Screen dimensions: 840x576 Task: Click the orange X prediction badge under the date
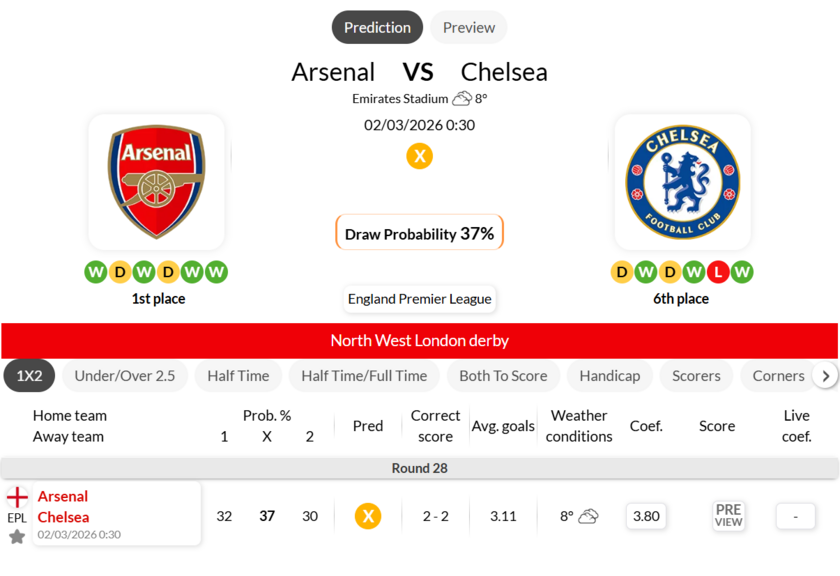click(x=419, y=156)
